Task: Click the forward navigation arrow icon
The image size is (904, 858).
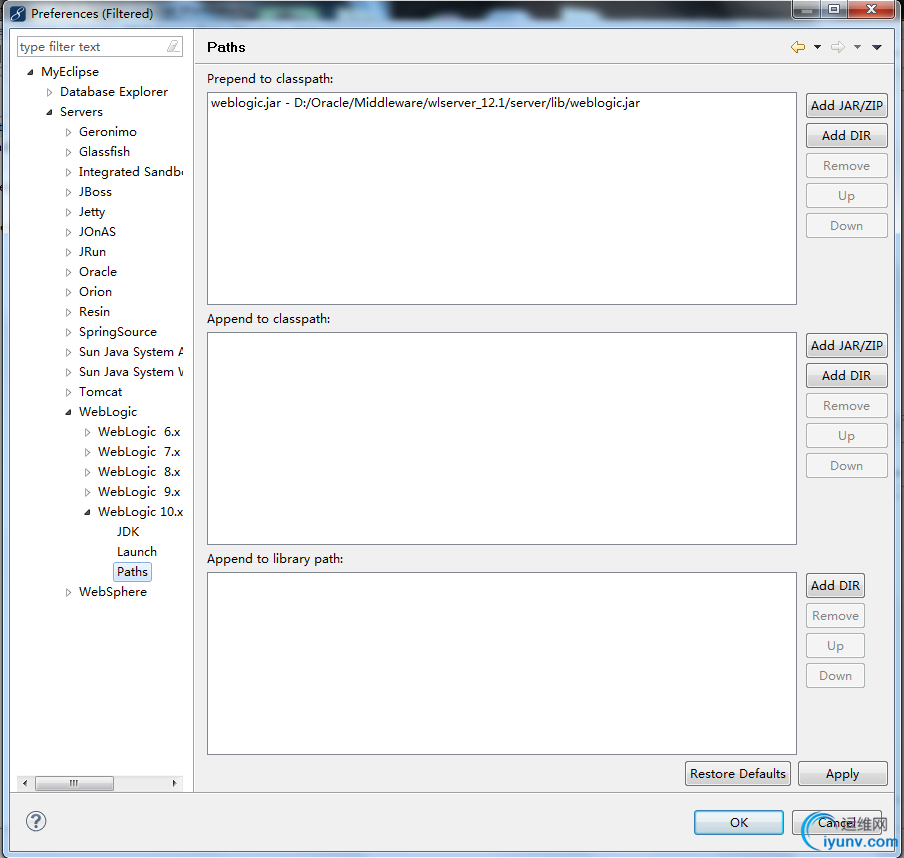Action: point(838,47)
